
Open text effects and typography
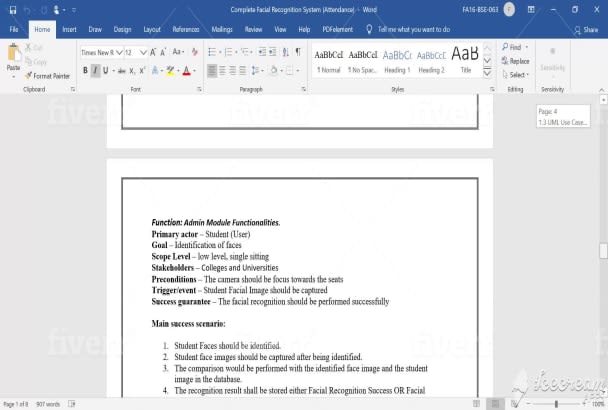coord(155,71)
